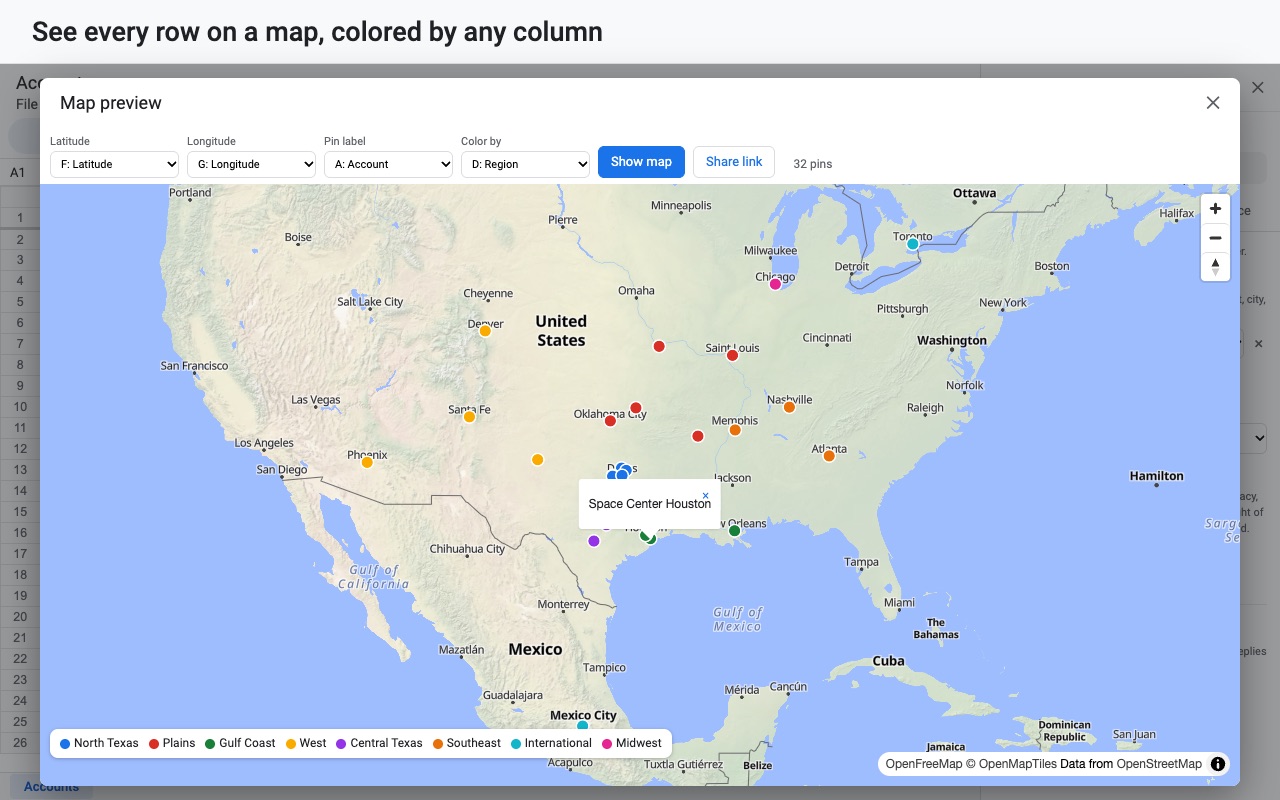Select the yellow pin at Phoenix
The image size is (1280, 800).
click(x=367, y=462)
